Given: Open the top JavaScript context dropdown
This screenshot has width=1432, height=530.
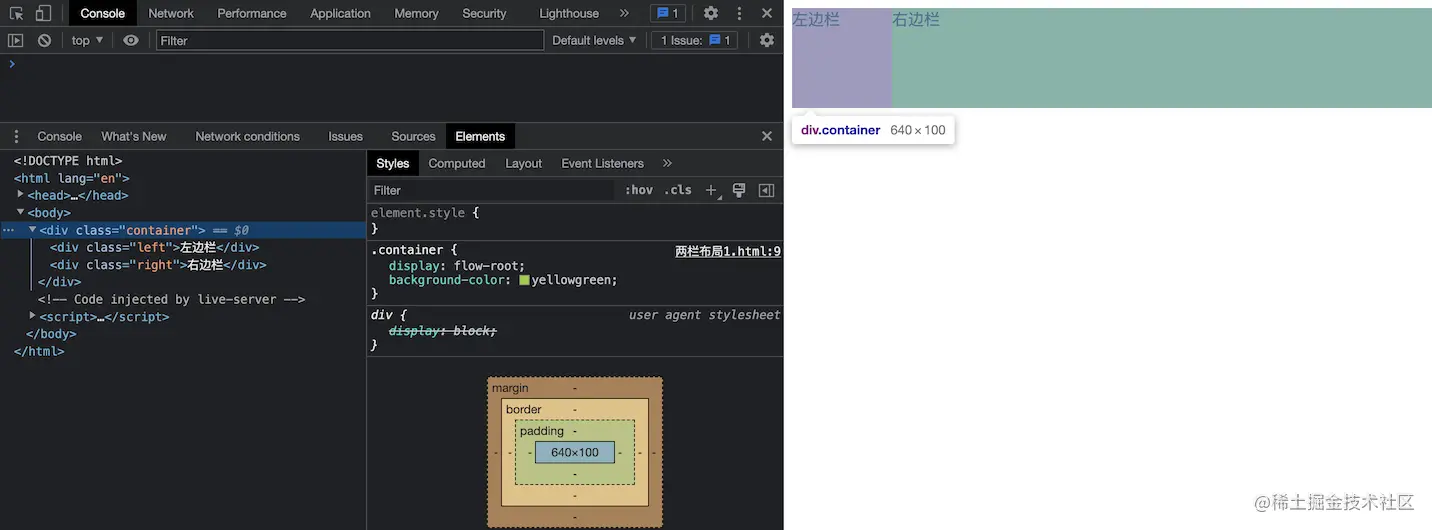Looking at the screenshot, I should 87,40.
